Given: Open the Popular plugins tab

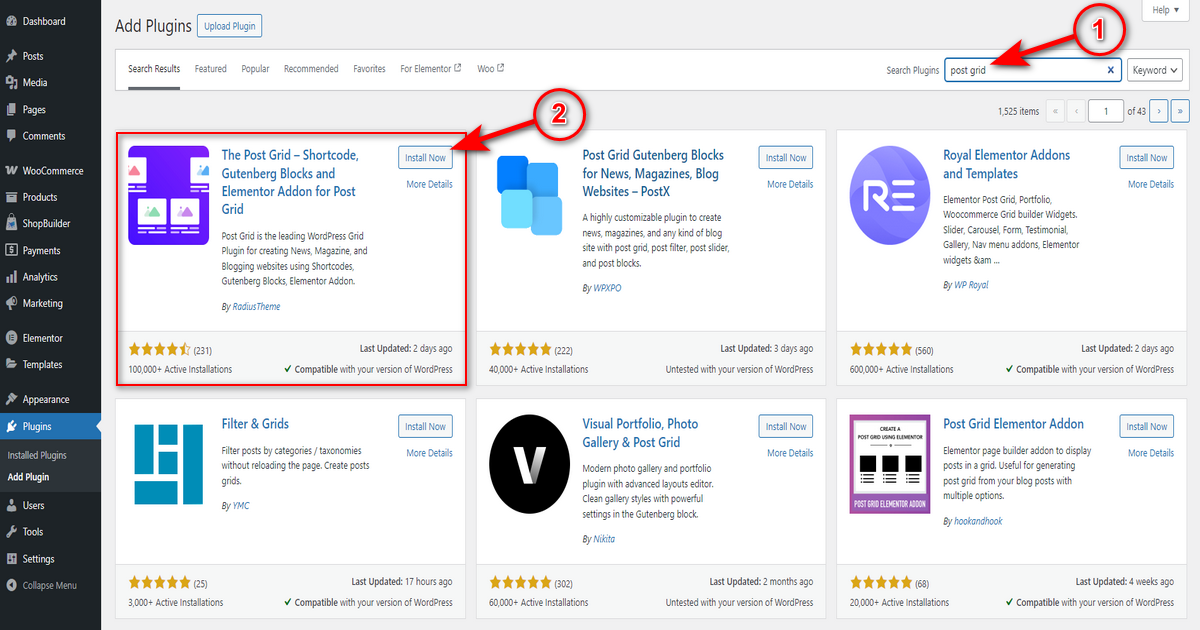Looking at the screenshot, I should (x=255, y=69).
